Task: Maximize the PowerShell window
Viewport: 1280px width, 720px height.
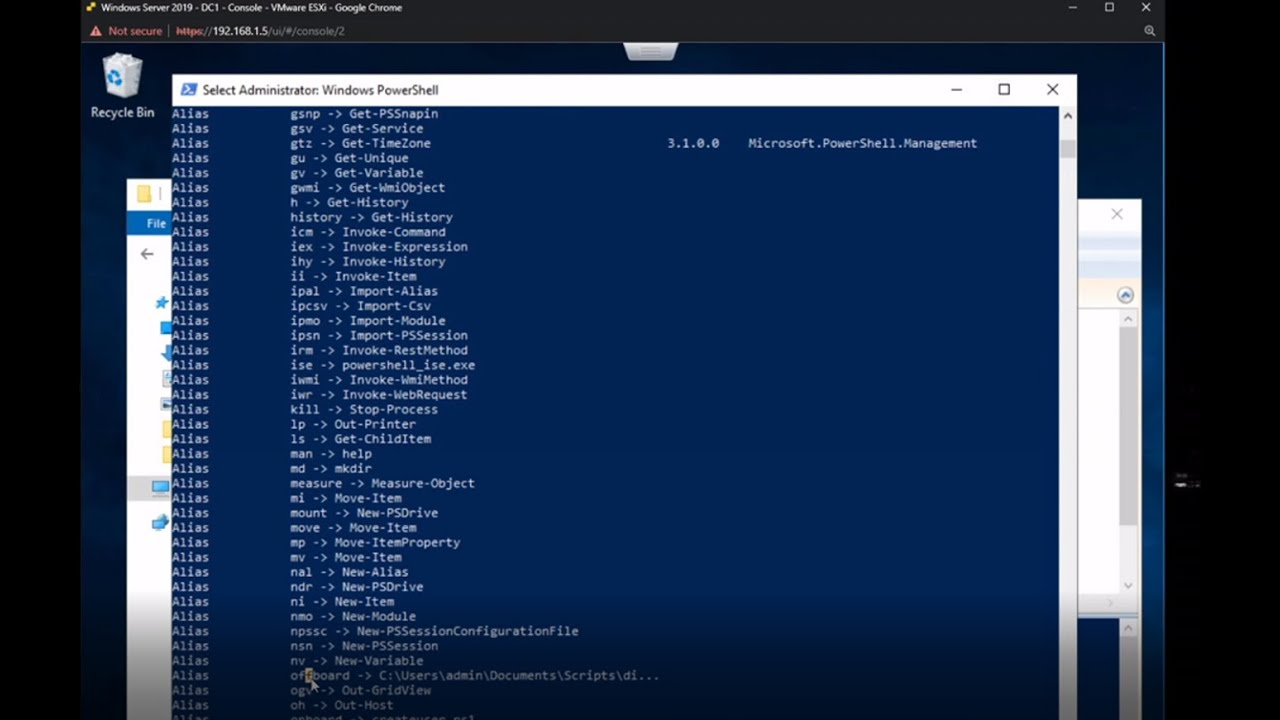Action: coord(1004,90)
